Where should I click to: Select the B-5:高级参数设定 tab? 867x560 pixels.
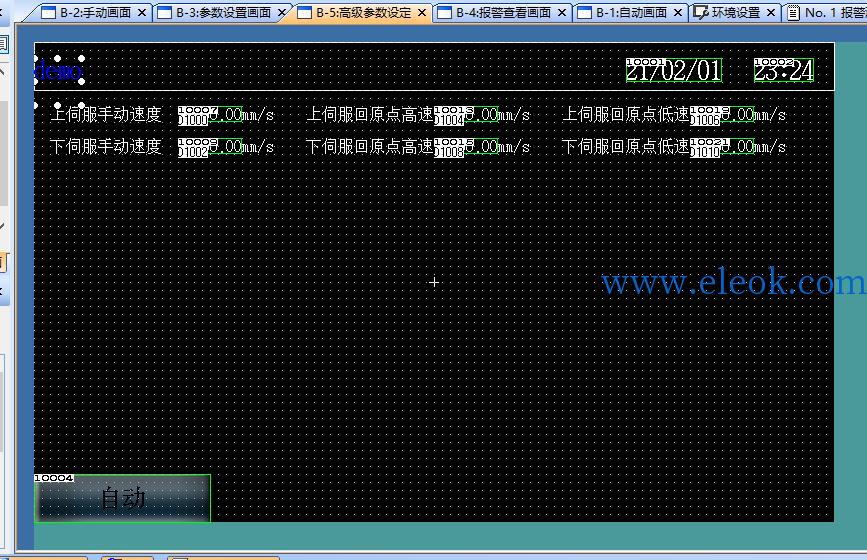click(364, 12)
